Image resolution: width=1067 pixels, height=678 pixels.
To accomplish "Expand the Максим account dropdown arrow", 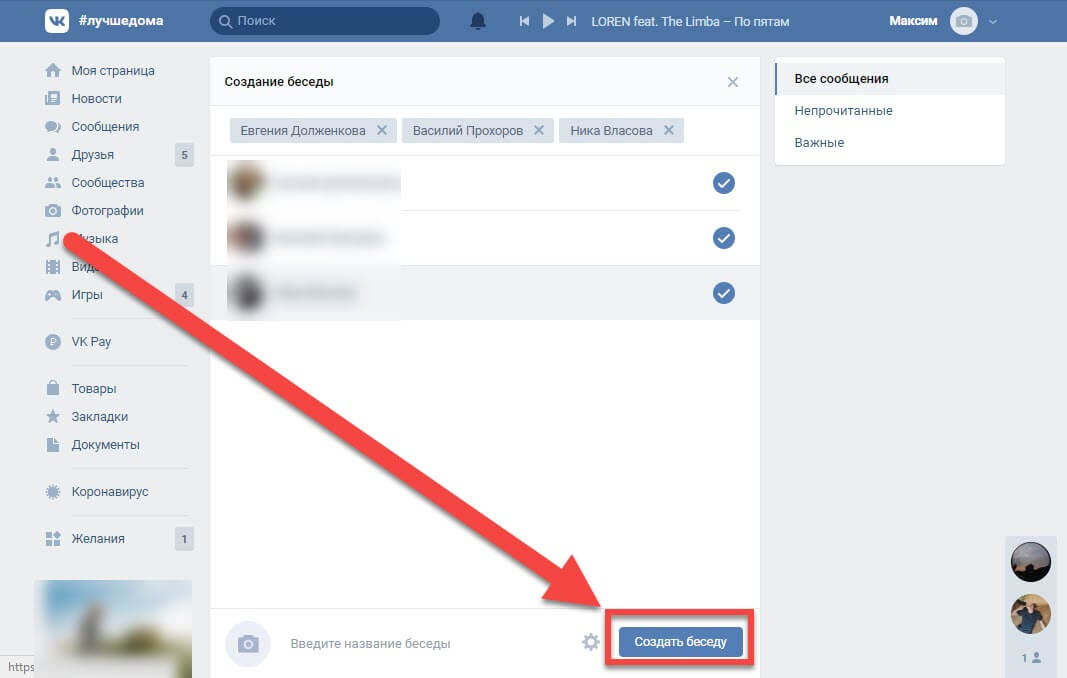I will tap(993, 22).
